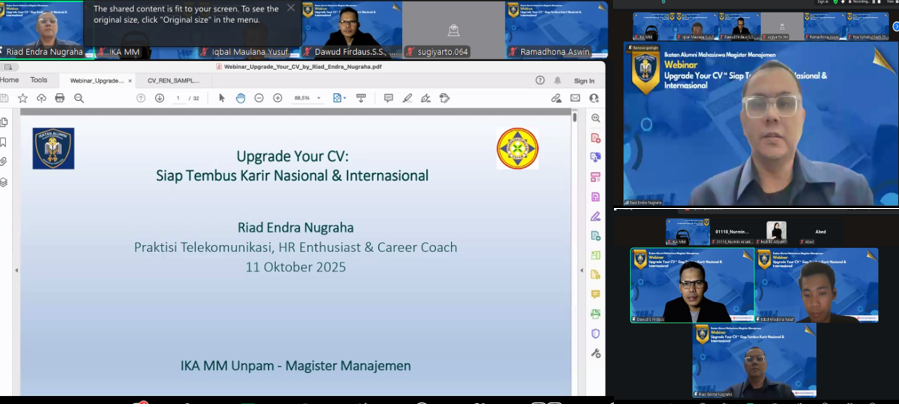The height and width of the screenshot is (407, 899).
Task: Click the print icon in Acrobat toolbar
Action: tap(60, 98)
